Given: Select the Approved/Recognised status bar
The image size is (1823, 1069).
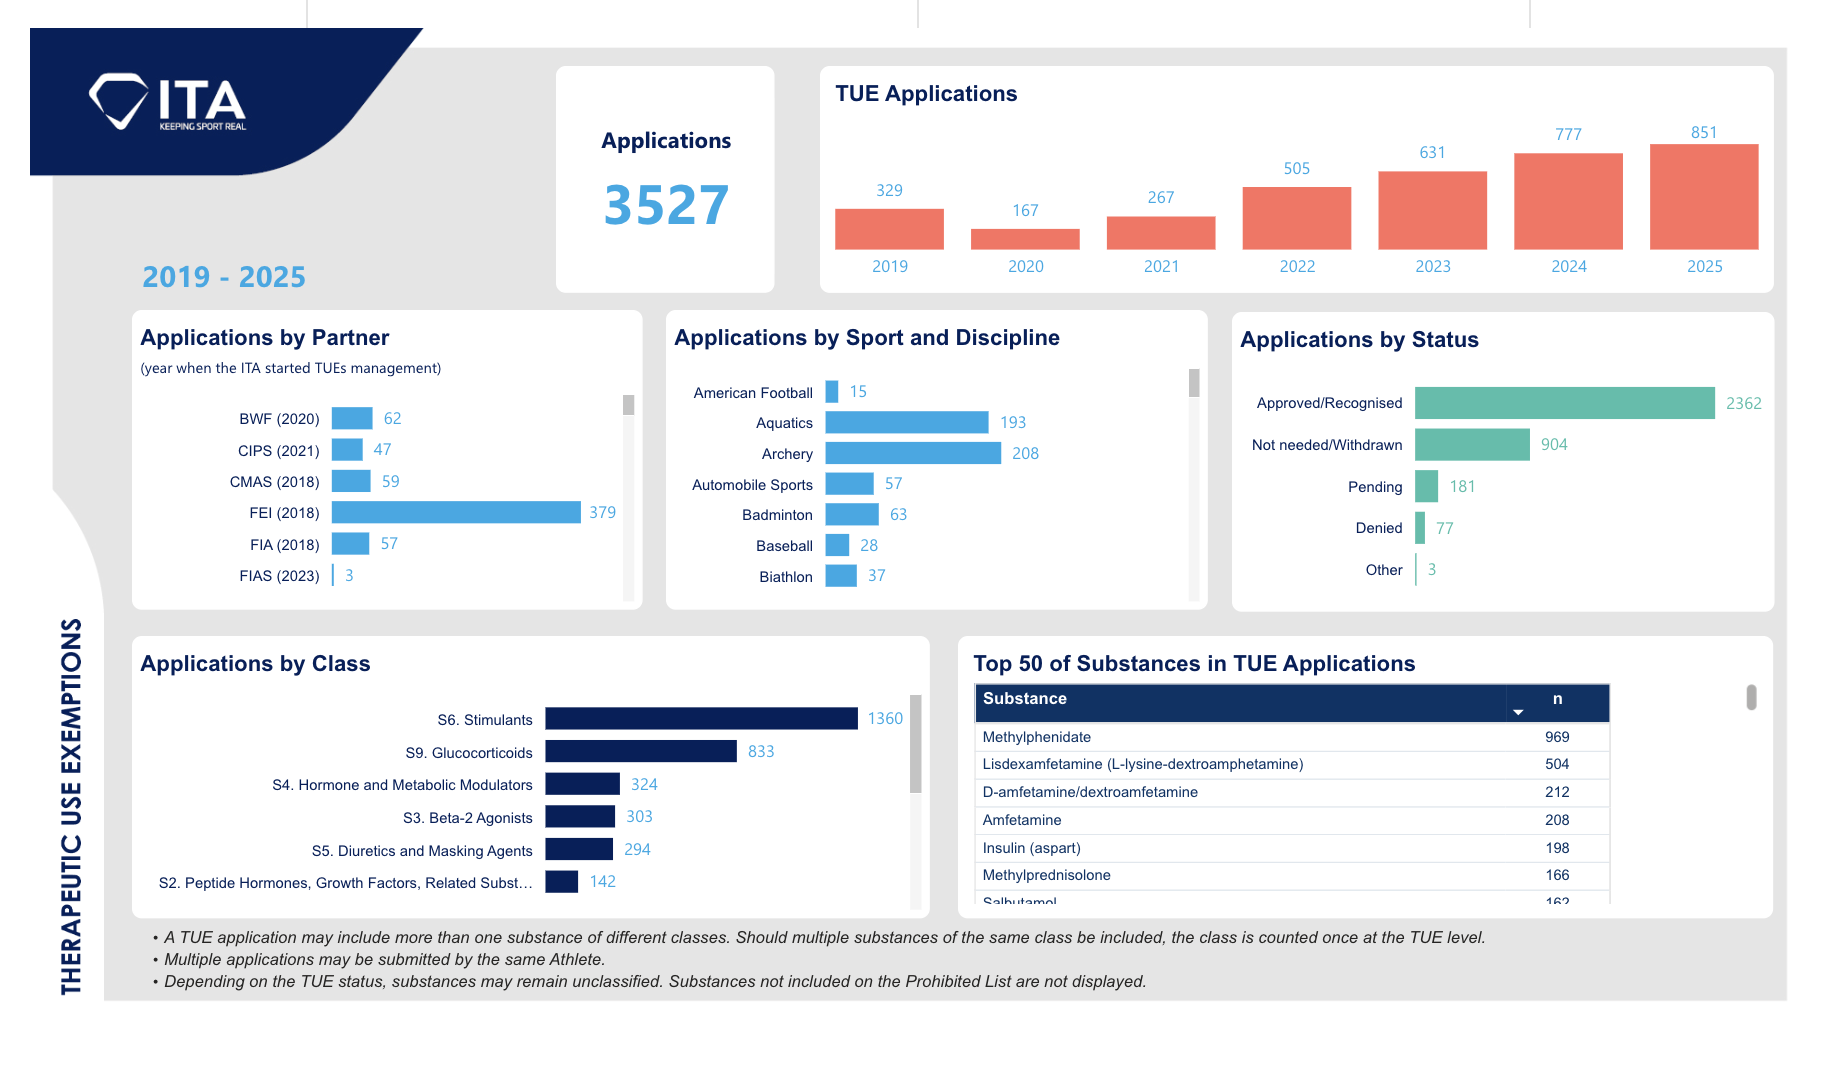Looking at the screenshot, I should click(1564, 403).
